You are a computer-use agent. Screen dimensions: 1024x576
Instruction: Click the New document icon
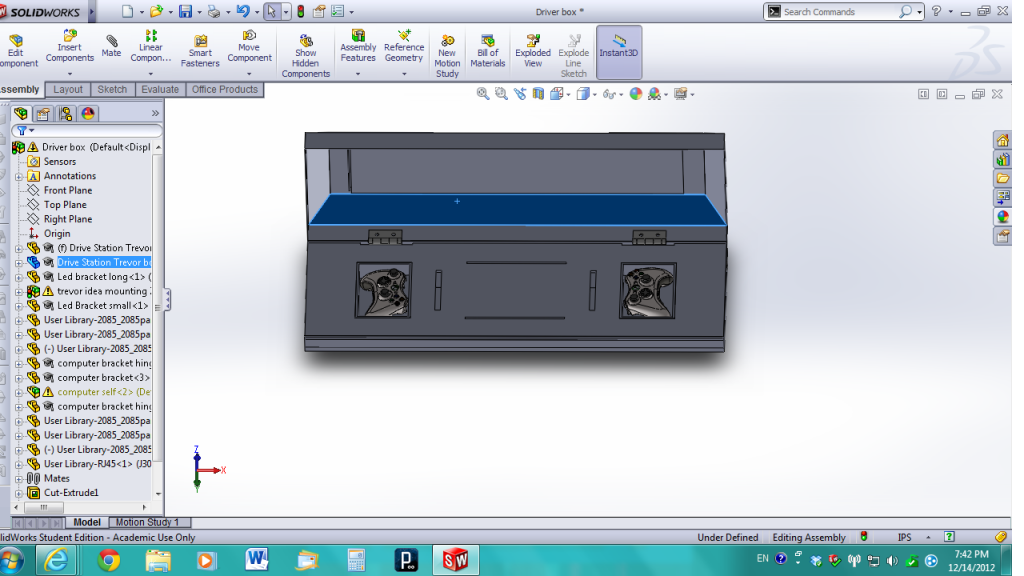[127, 12]
